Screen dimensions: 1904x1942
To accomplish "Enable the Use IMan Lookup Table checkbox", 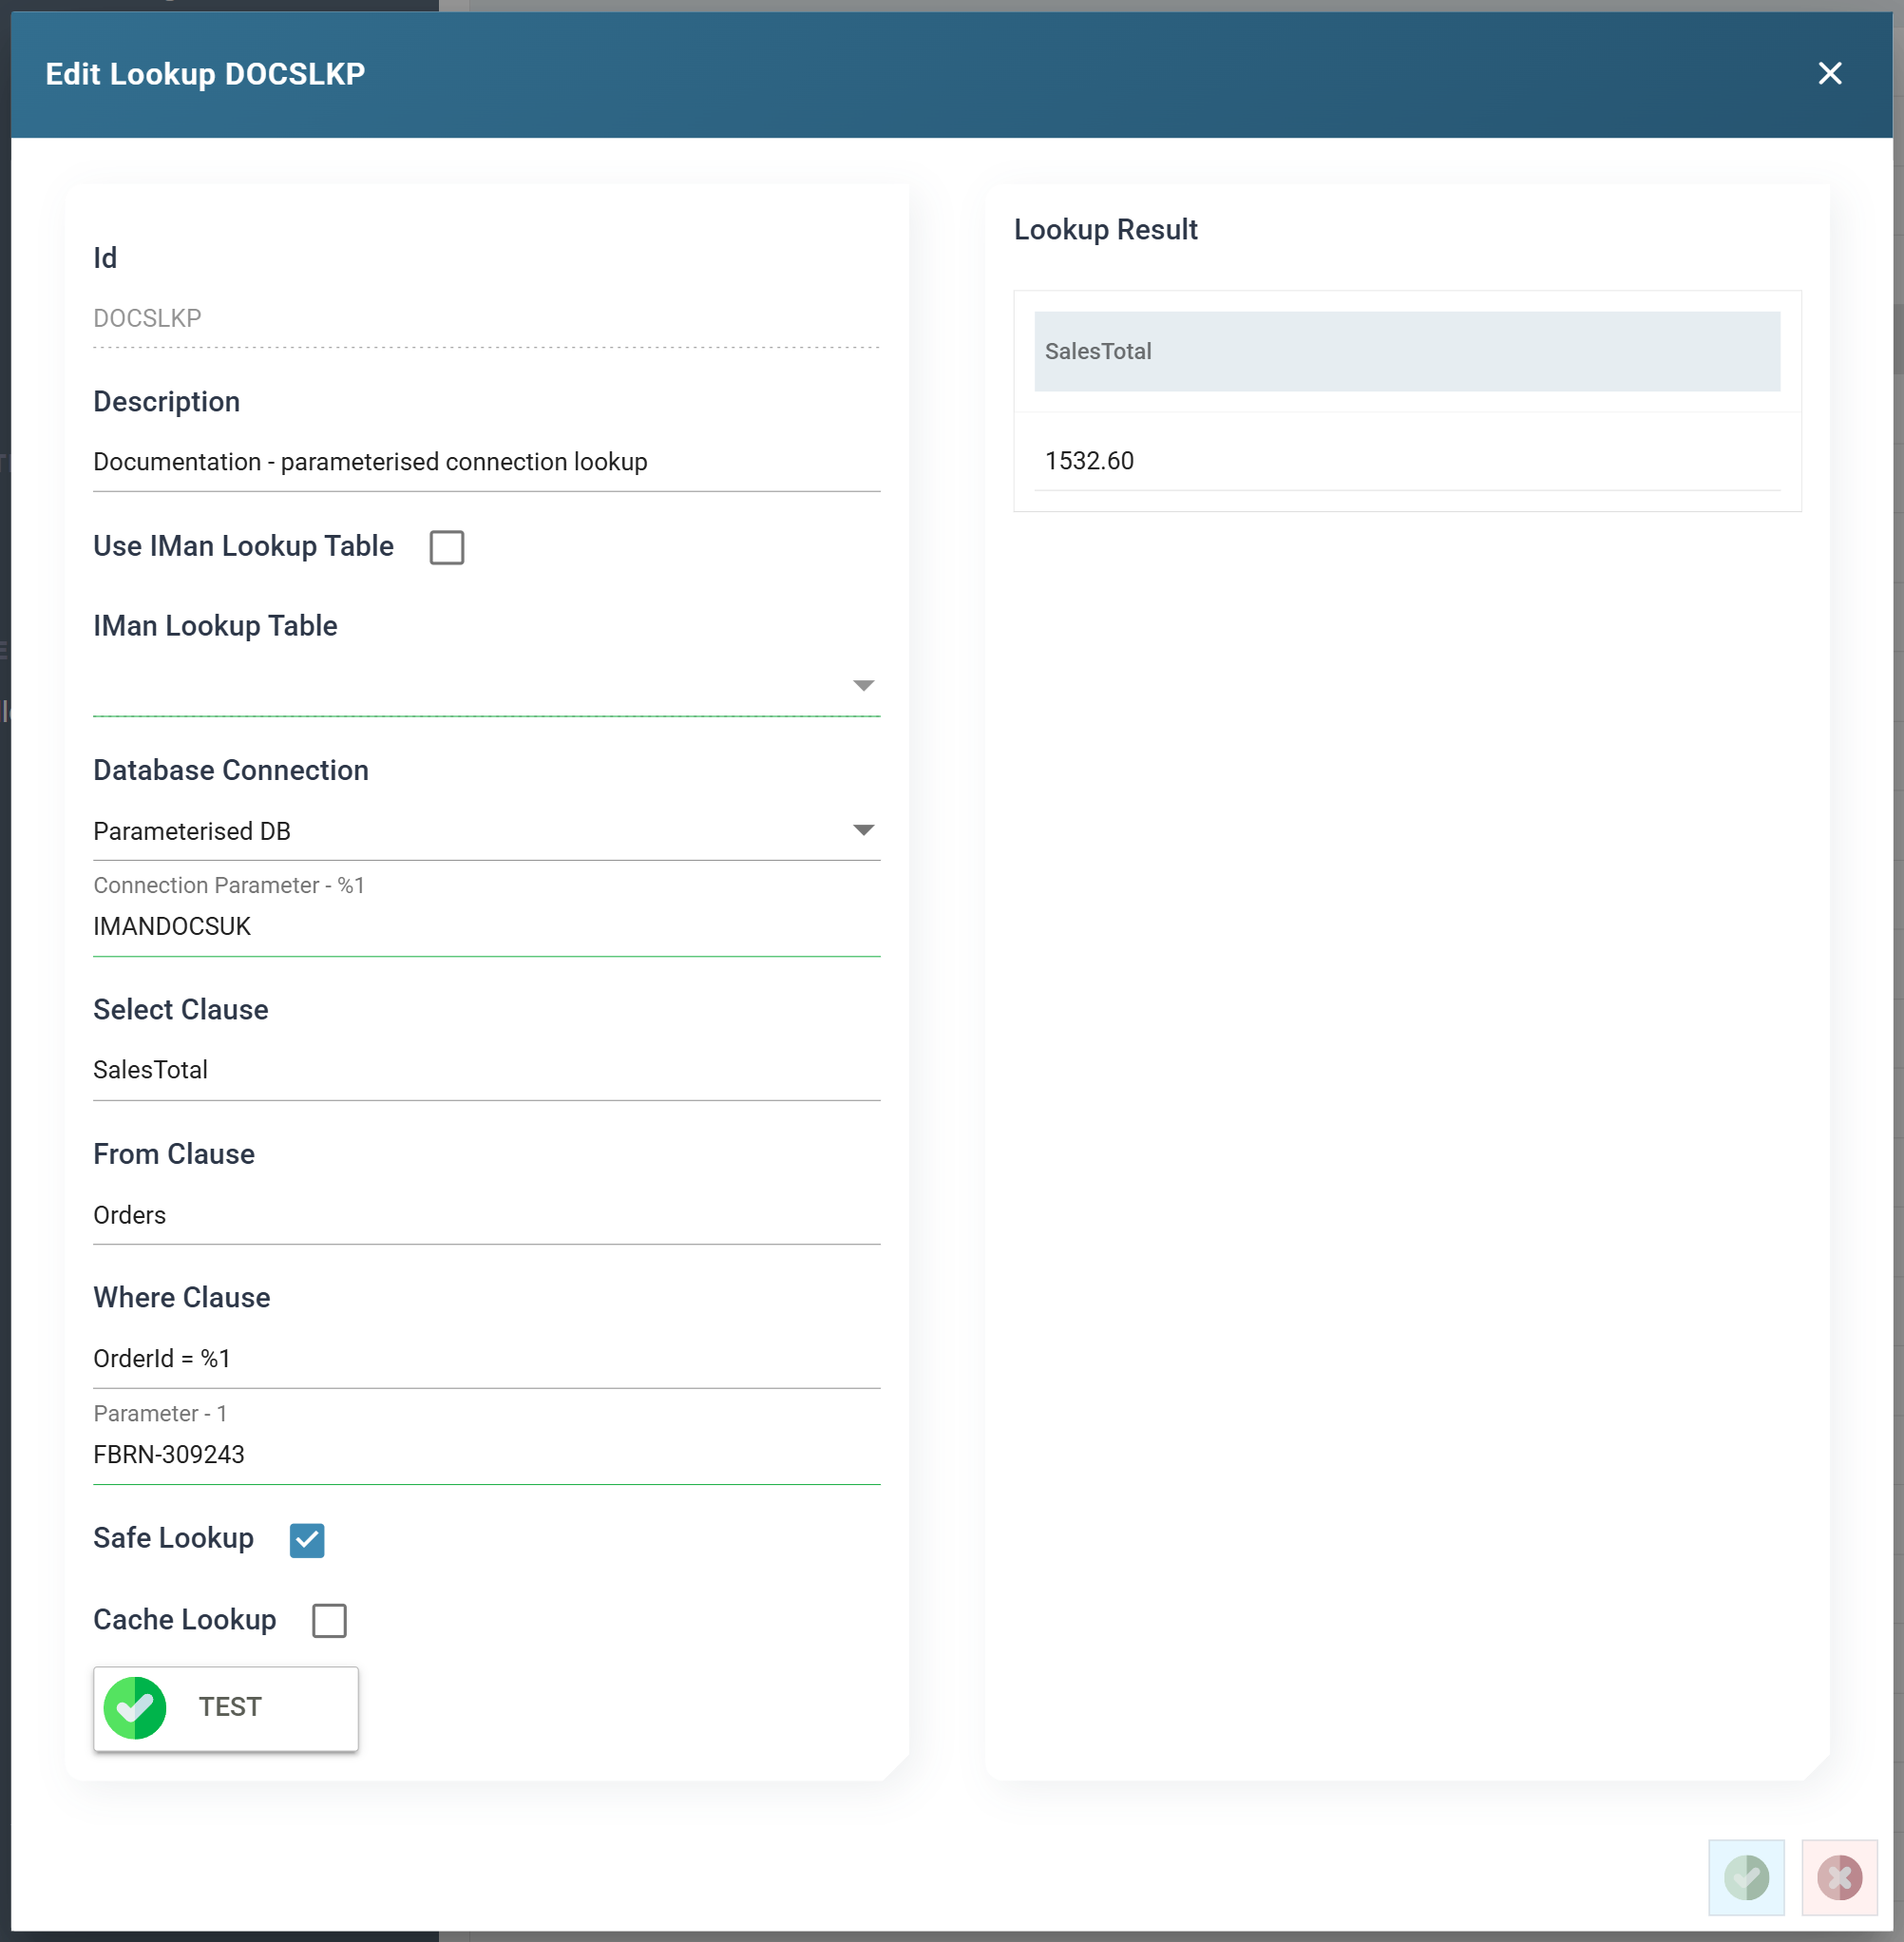I will (446, 547).
